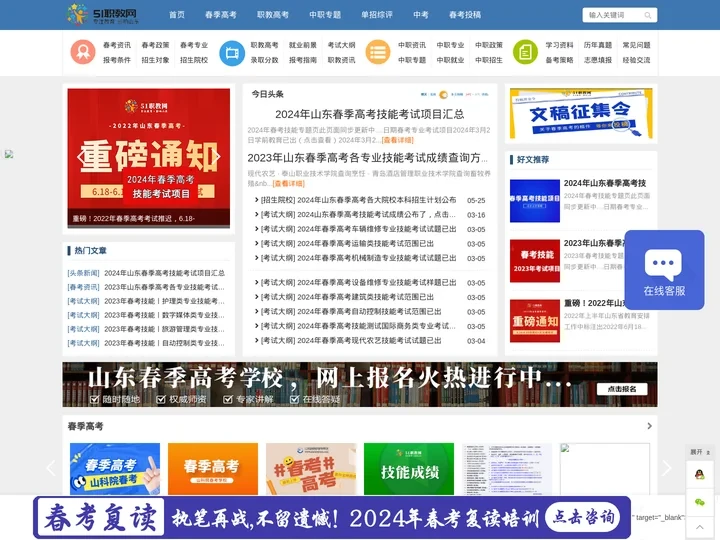Open the 春季高考 section more arrow
This screenshot has width=720, height=540.
(649, 426)
